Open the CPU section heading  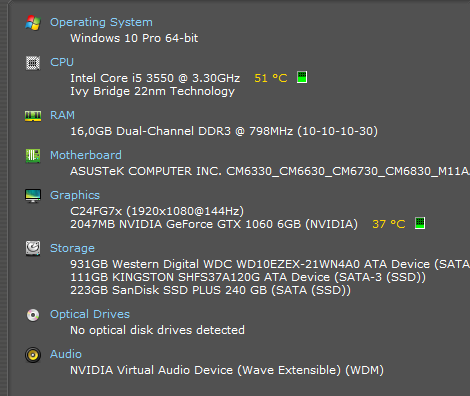tap(62, 62)
